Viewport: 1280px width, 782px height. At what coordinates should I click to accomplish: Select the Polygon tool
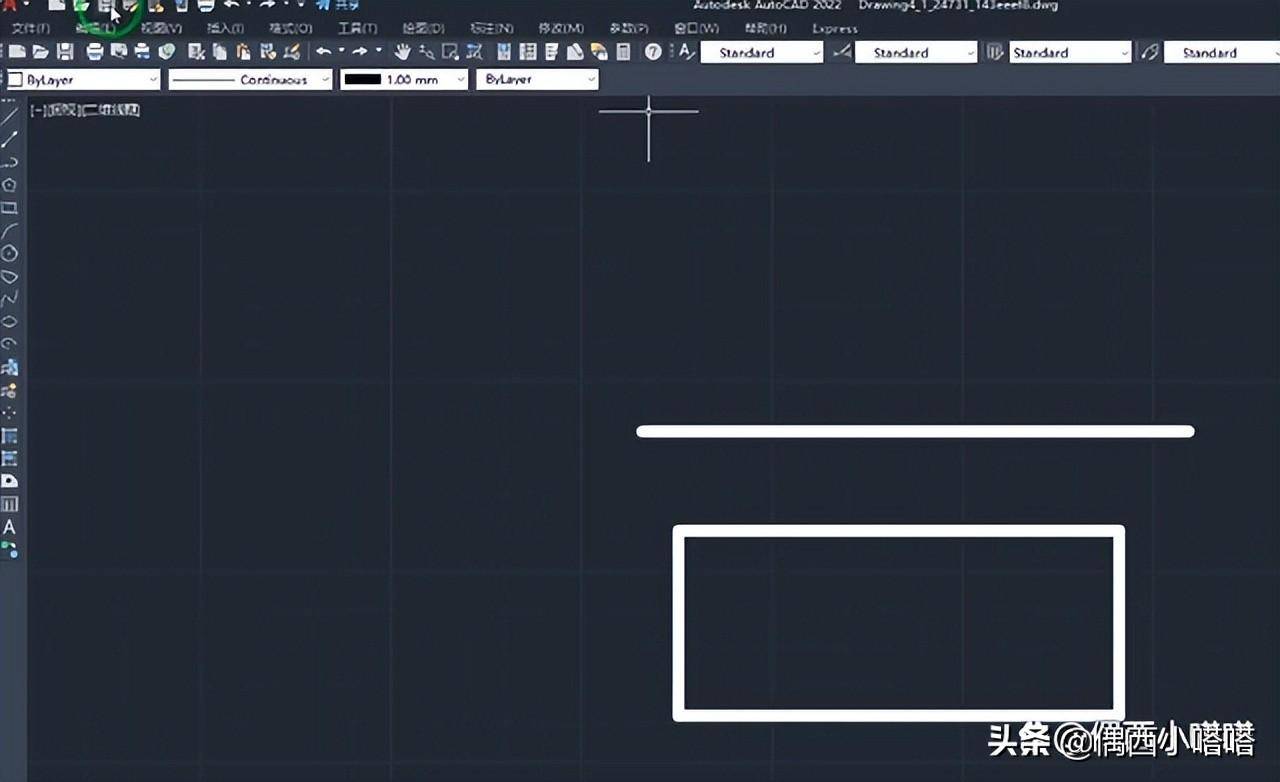coord(10,184)
